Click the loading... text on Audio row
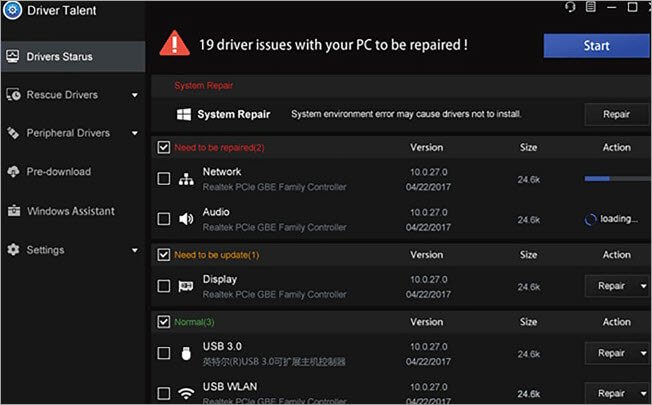This screenshot has width=652, height=405. coord(619,219)
